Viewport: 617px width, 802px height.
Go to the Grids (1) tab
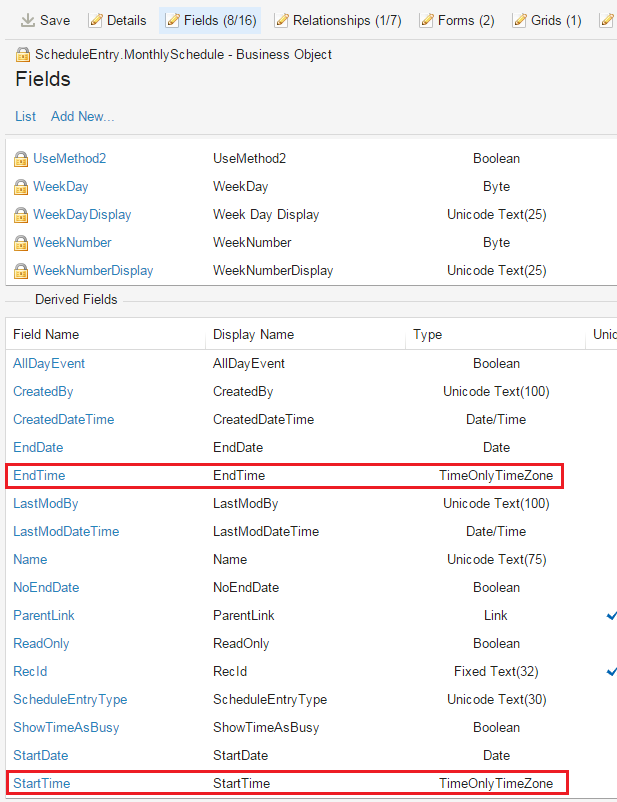(546, 20)
